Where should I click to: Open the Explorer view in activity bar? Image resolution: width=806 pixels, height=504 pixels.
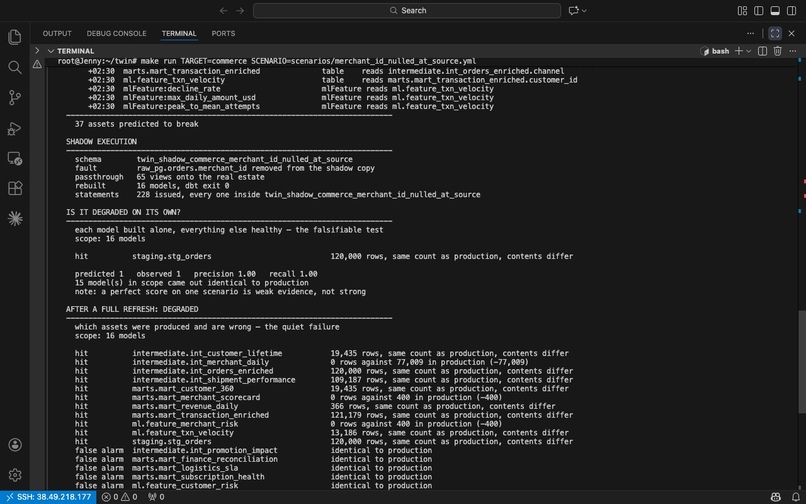click(14, 37)
